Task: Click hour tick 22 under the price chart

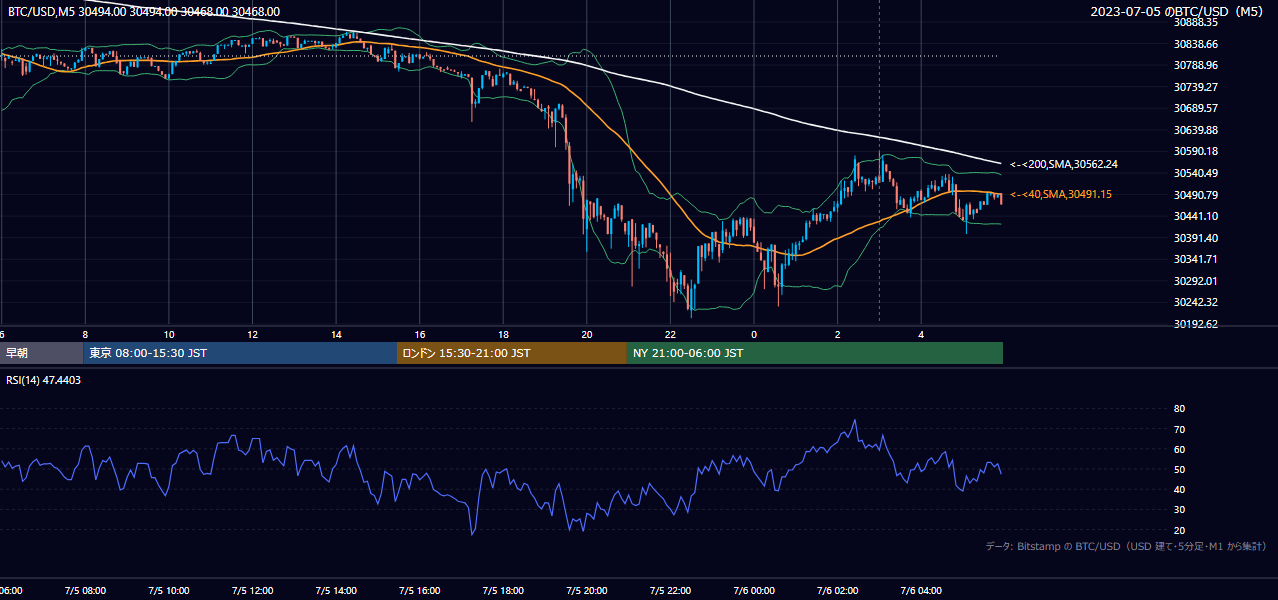Action: coord(671,334)
